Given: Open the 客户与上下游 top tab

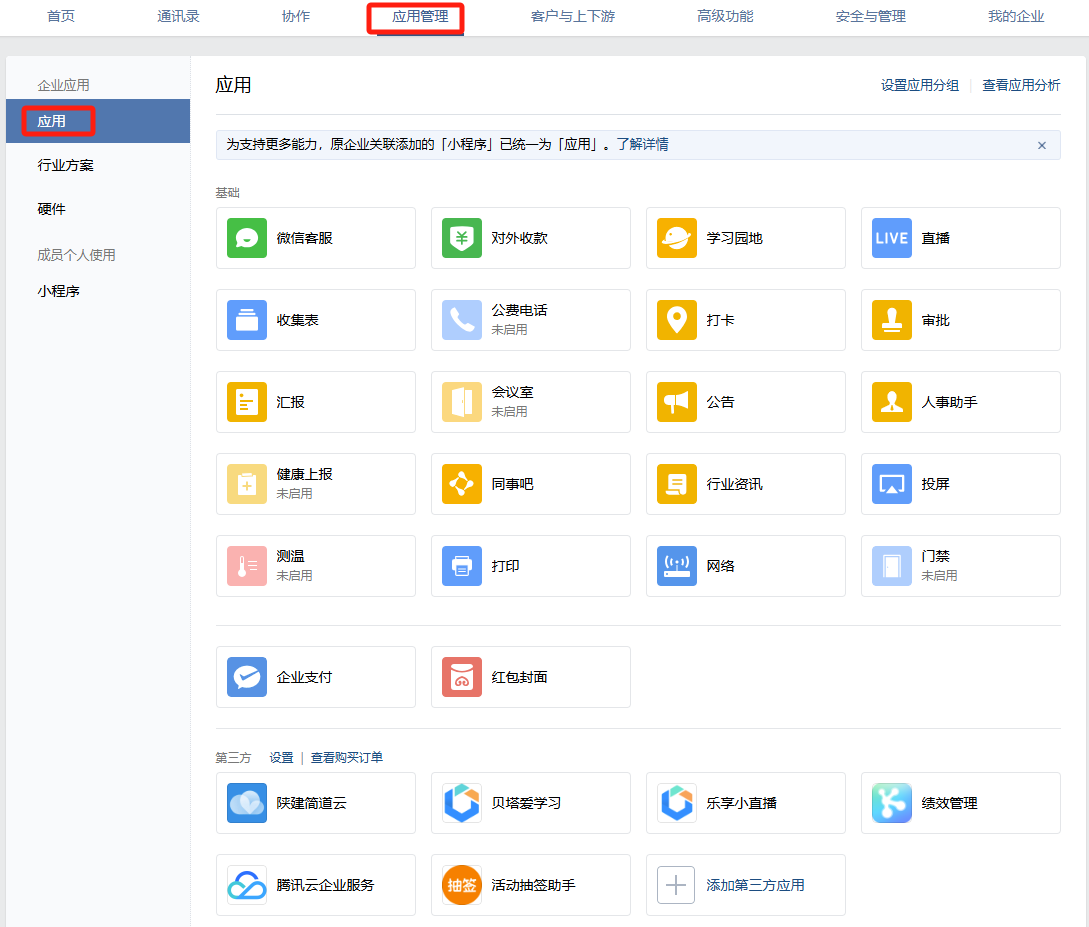Looking at the screenshot, I should pos(572,17).
